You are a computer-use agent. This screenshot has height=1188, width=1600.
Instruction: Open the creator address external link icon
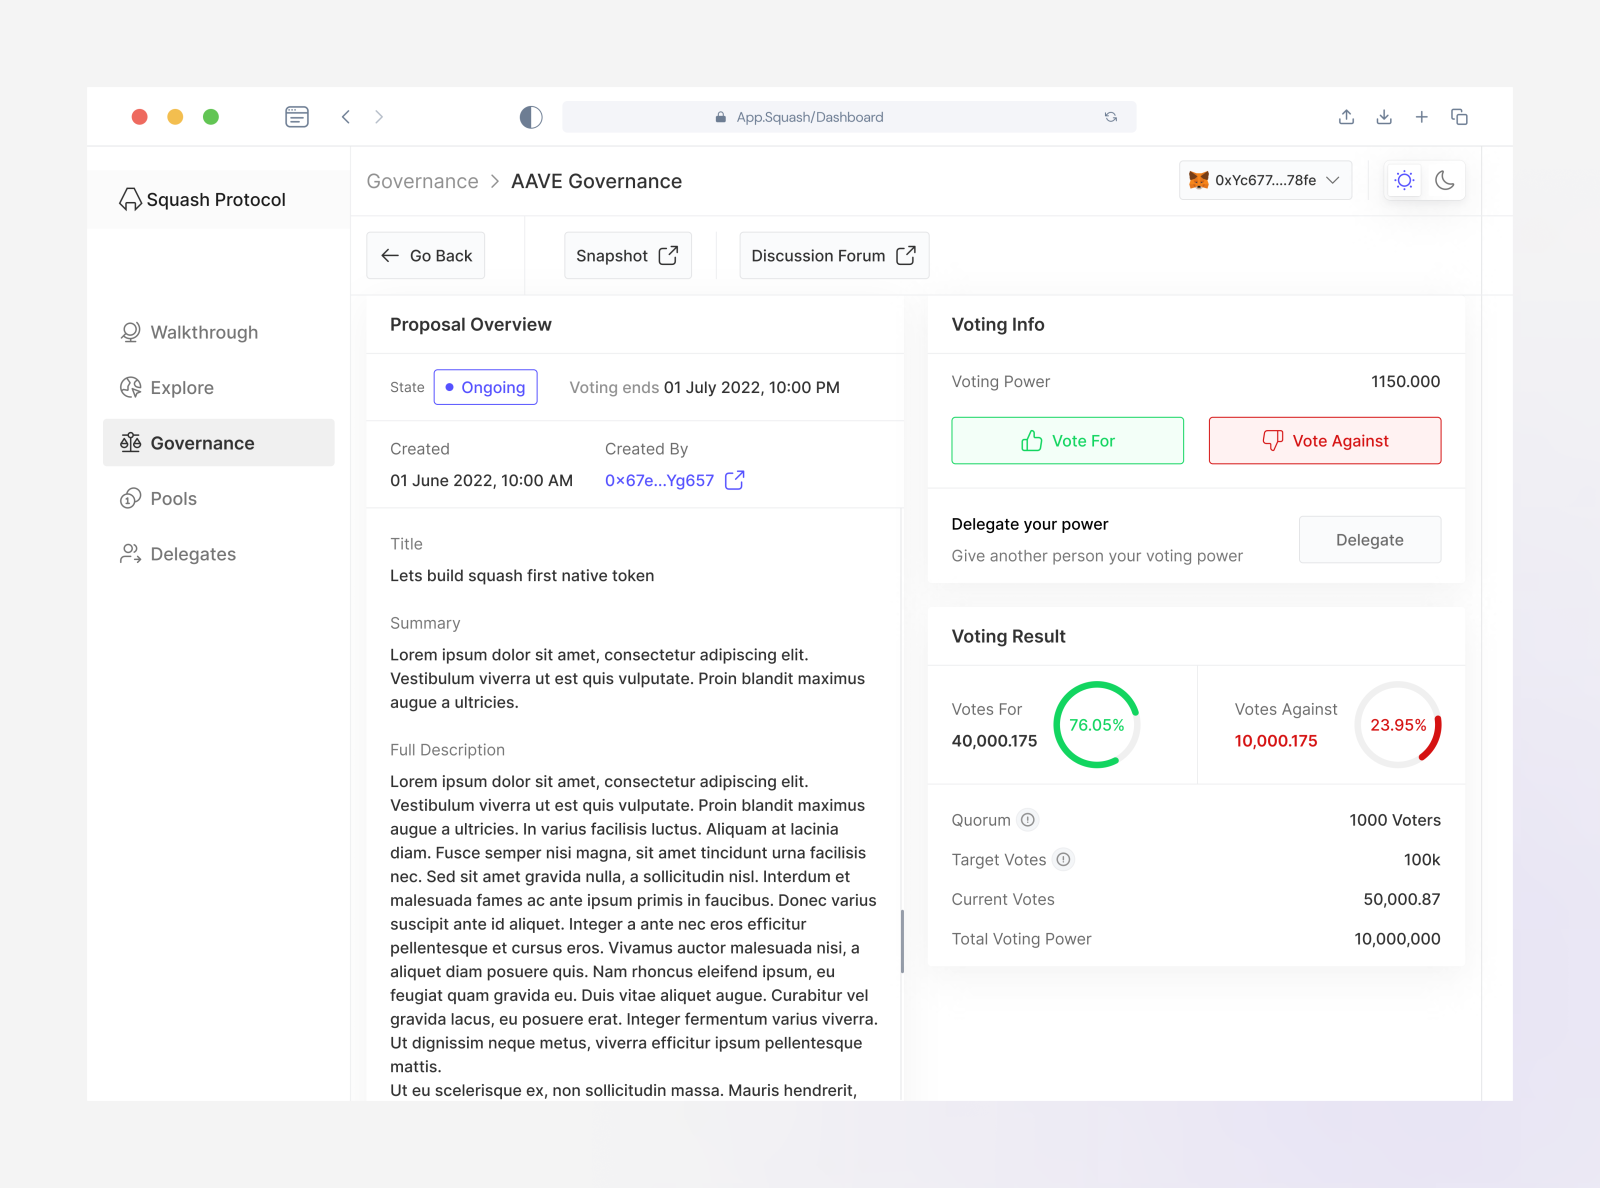[734, 480]
